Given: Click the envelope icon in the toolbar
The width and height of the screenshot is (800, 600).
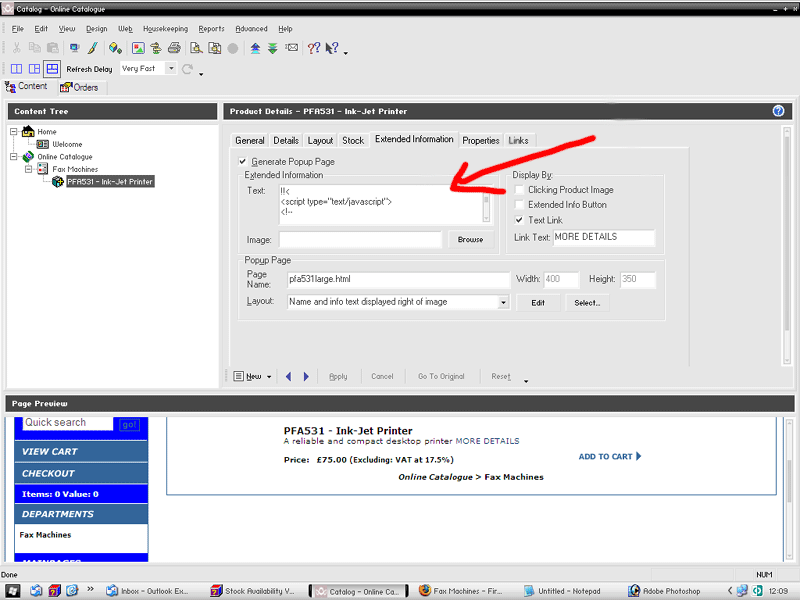Looking at the screenshot, I should coord(291,48).
